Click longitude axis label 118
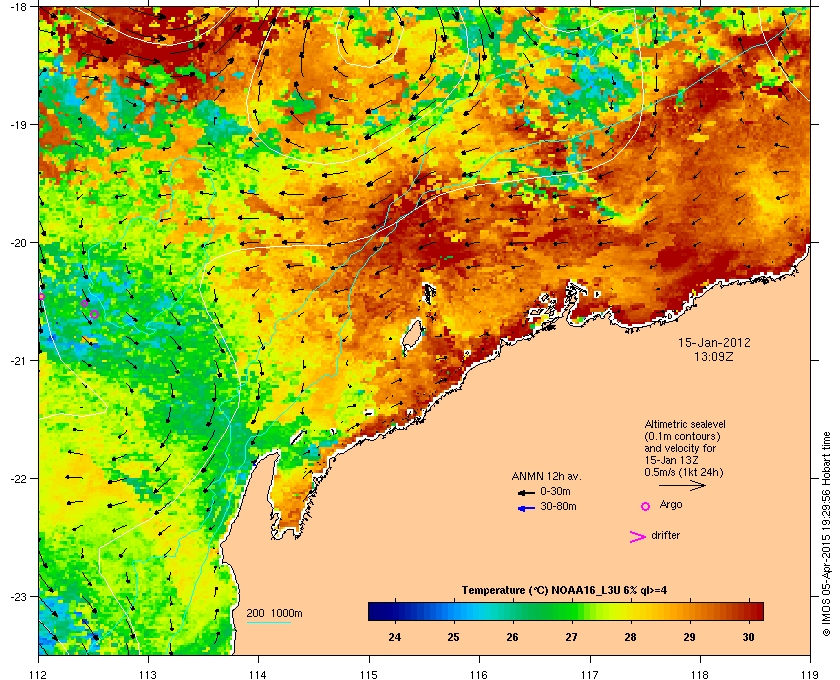This screenshot has width=840, height=680. tap(700, 675)
